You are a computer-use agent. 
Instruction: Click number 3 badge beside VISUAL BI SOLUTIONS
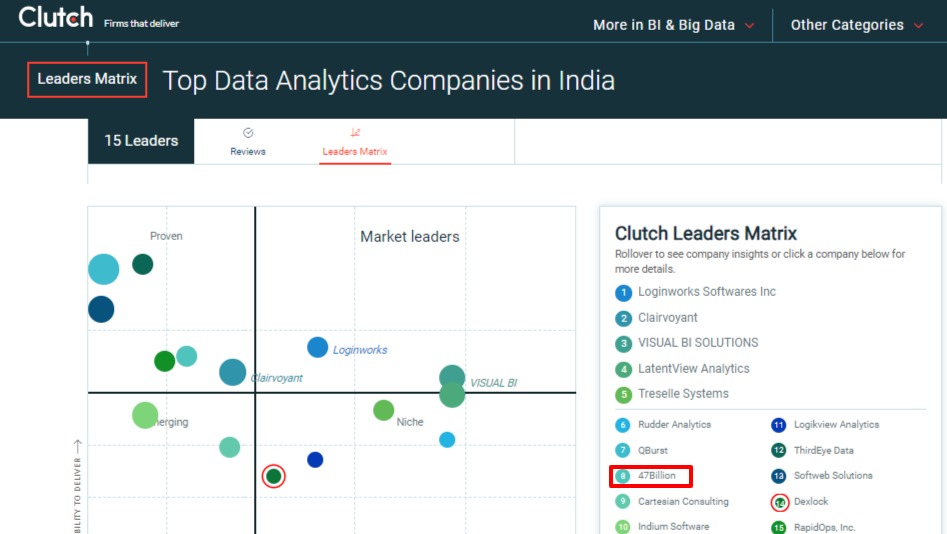[623, 344]
